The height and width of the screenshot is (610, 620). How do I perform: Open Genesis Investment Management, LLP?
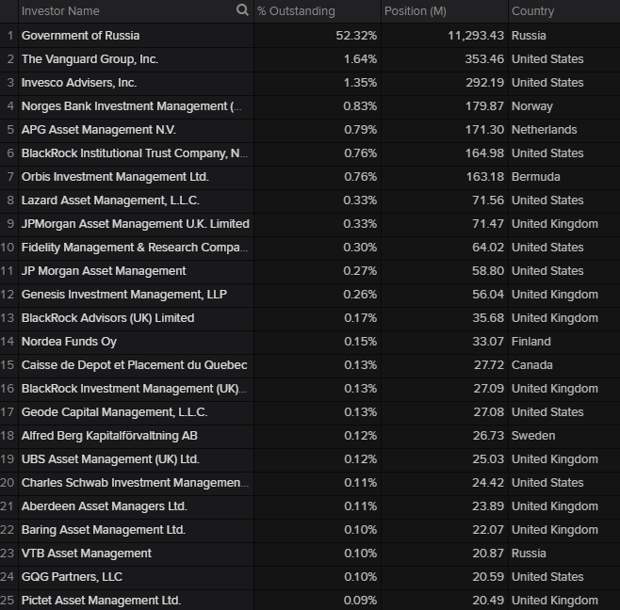click(124, 295)
